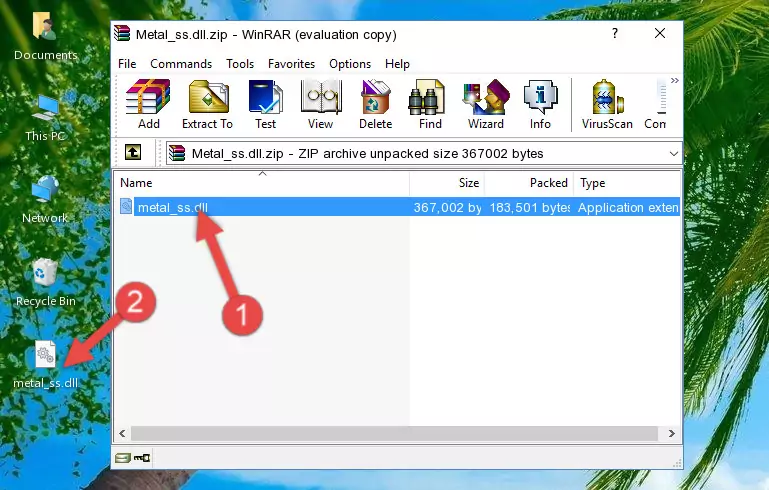Click the file icon of metal_ss.dll row
769x490 pixels.
point(126,206)
